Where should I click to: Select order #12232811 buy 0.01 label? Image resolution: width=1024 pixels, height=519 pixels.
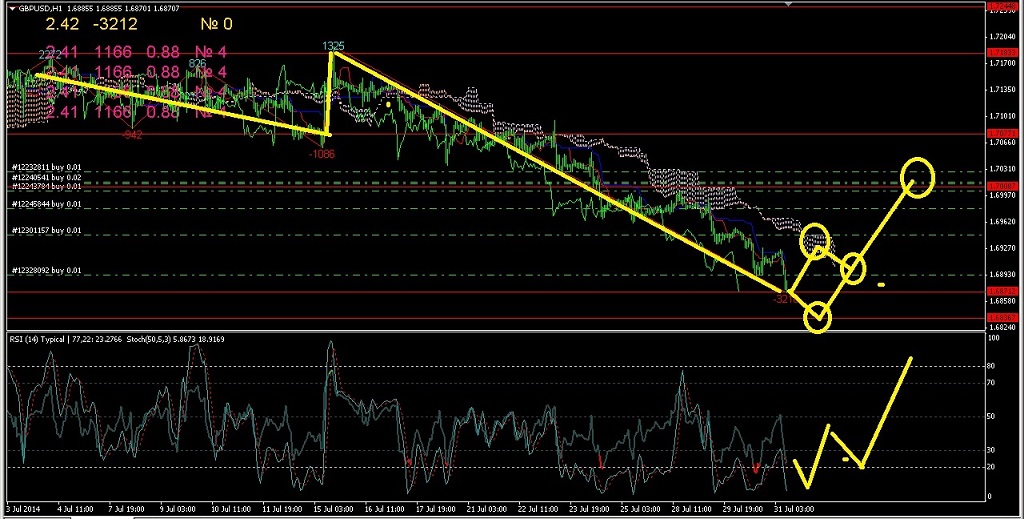point(47,167)
